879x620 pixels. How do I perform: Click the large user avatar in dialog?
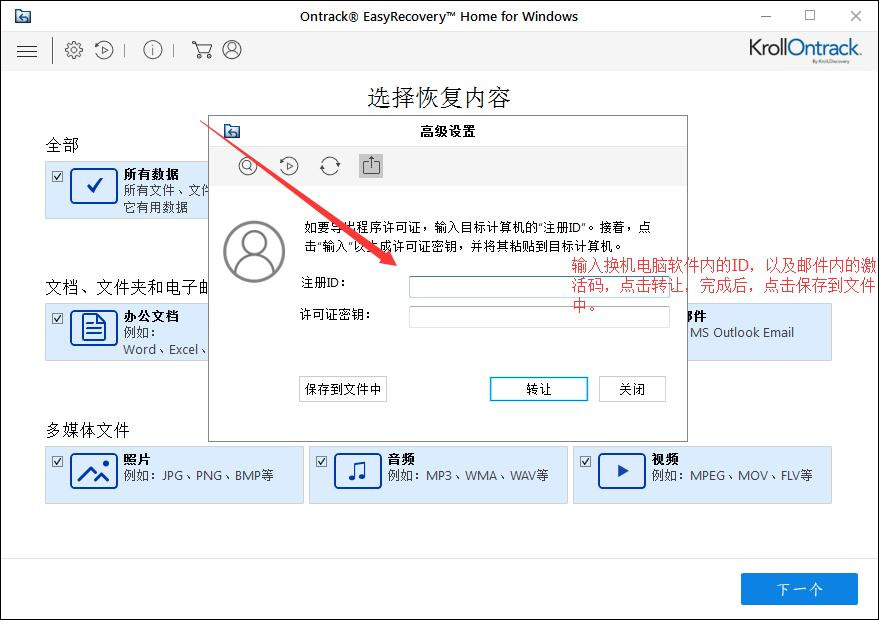point(254,251)
